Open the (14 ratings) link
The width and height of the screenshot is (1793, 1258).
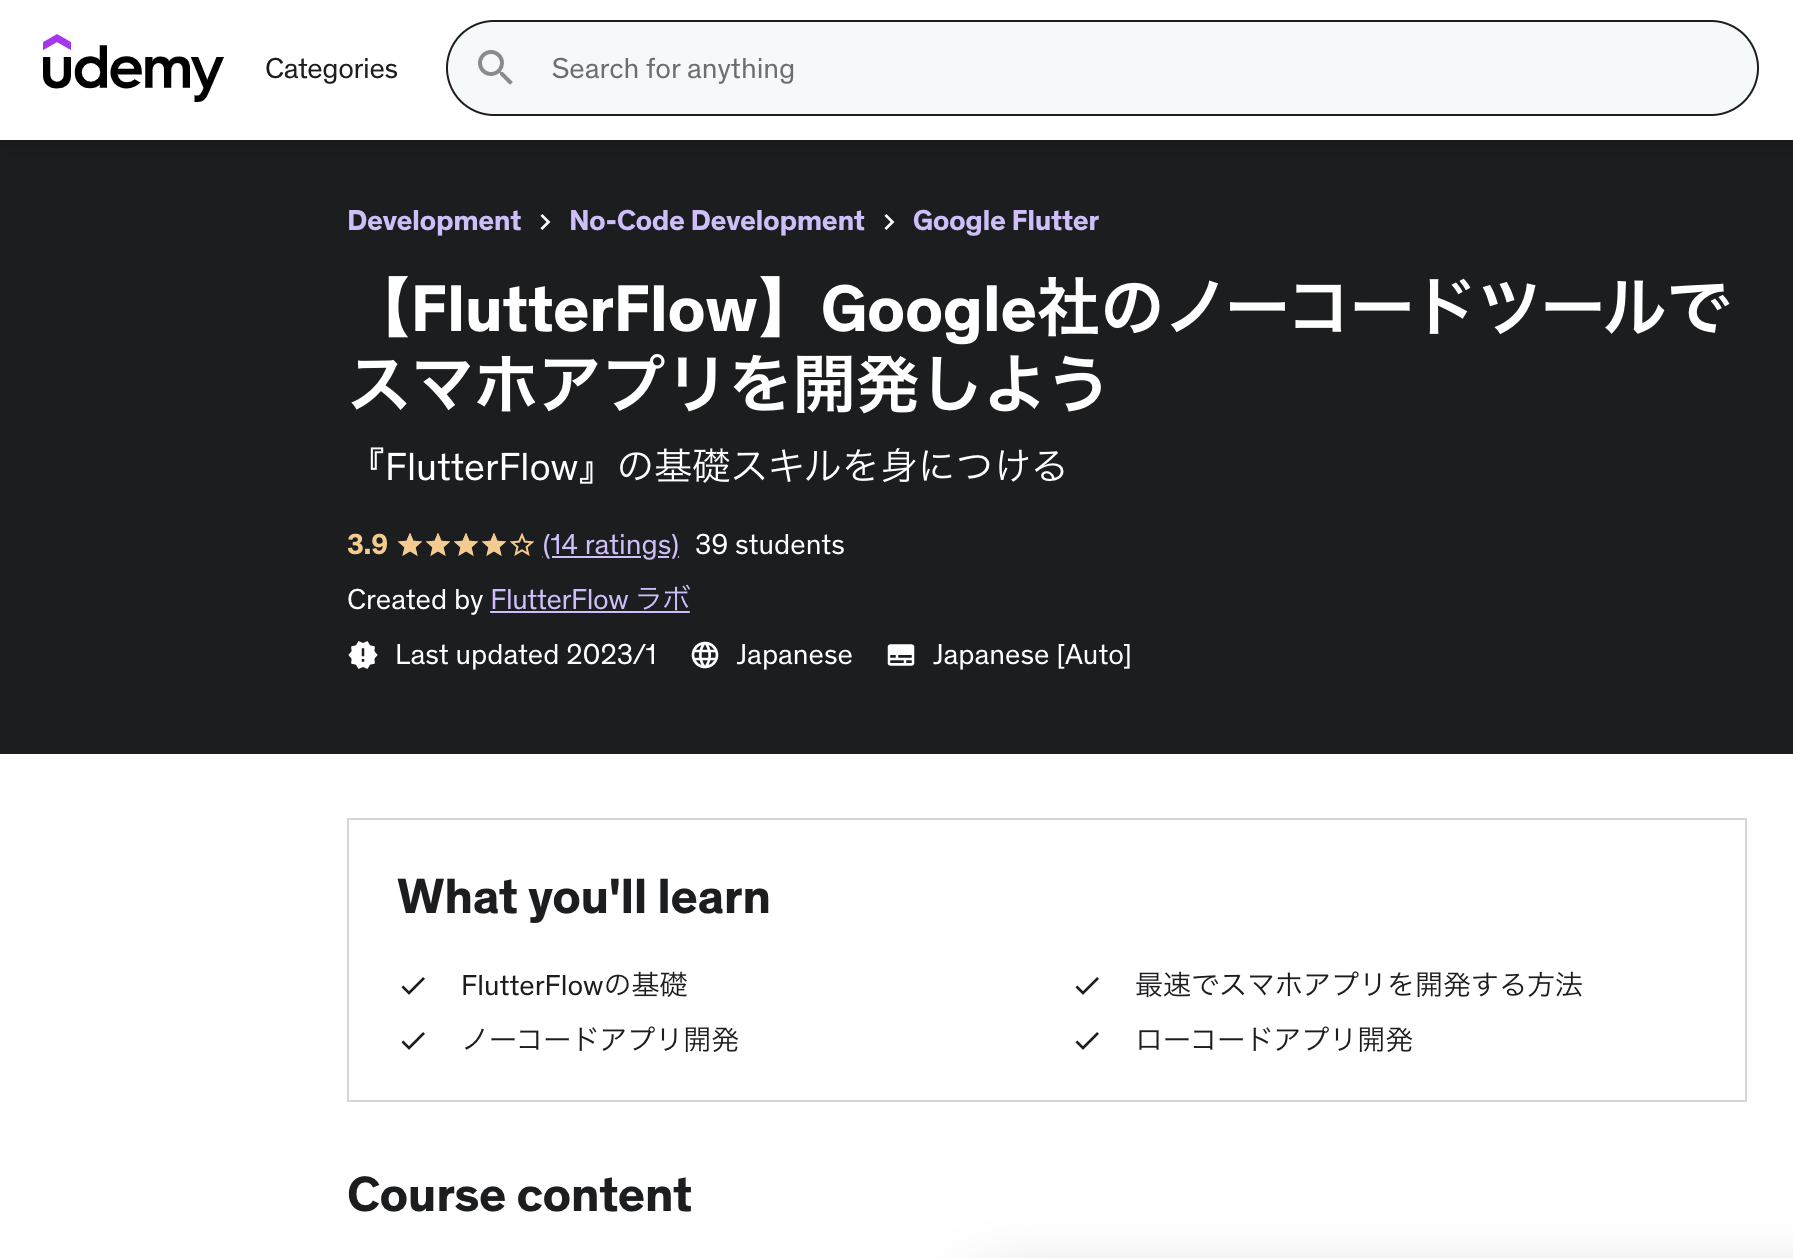[611, 545]
